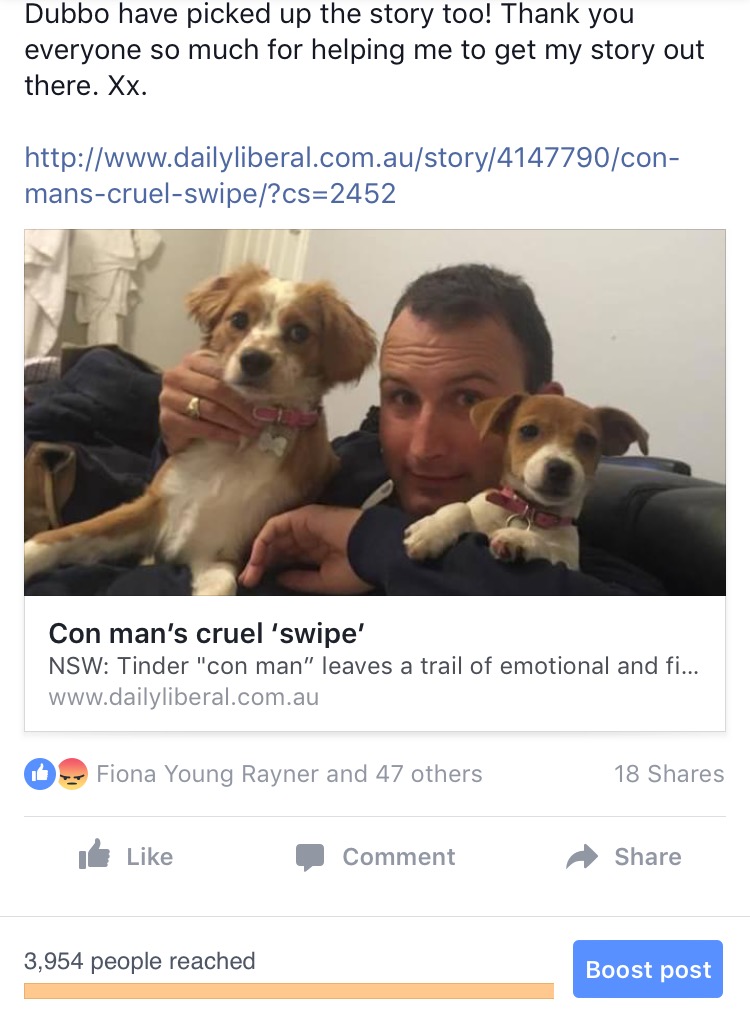Open the dailyliberal.com.au story URL link

tap(352, 175)
